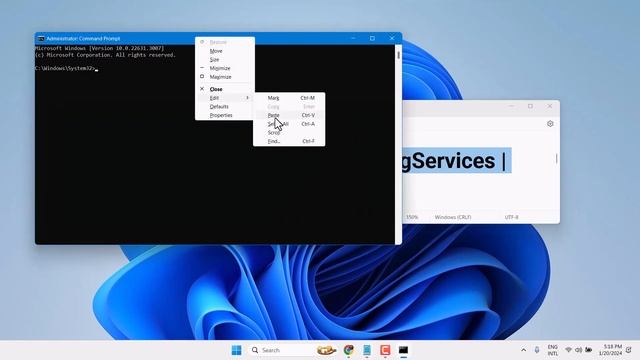Close the Notepad window
Screen dimensions: 640x360
coord(550,106)
